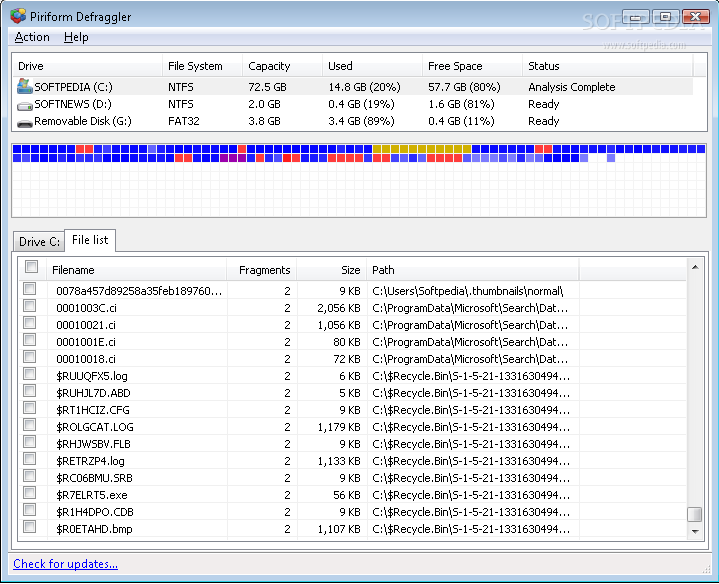Select the $R7ELRT5.exe filename

point(92,495)
